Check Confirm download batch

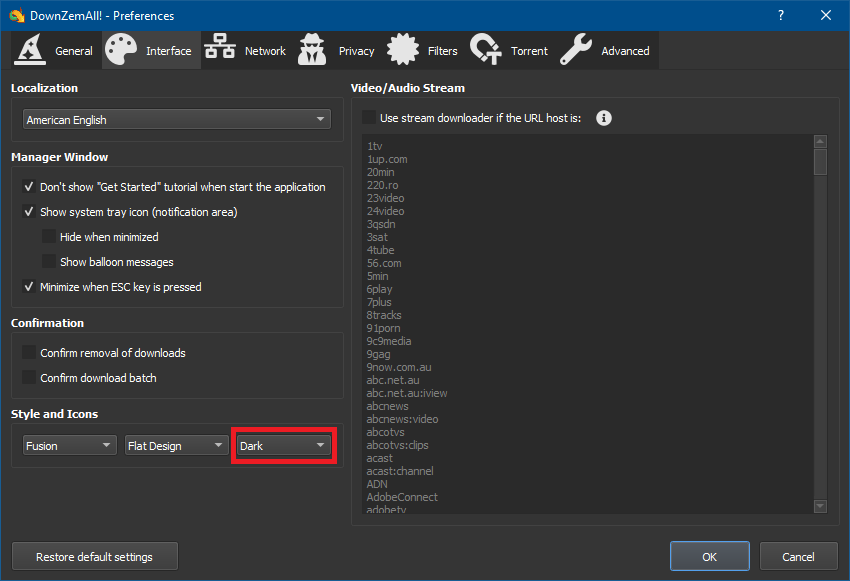[x=29, y=378]
